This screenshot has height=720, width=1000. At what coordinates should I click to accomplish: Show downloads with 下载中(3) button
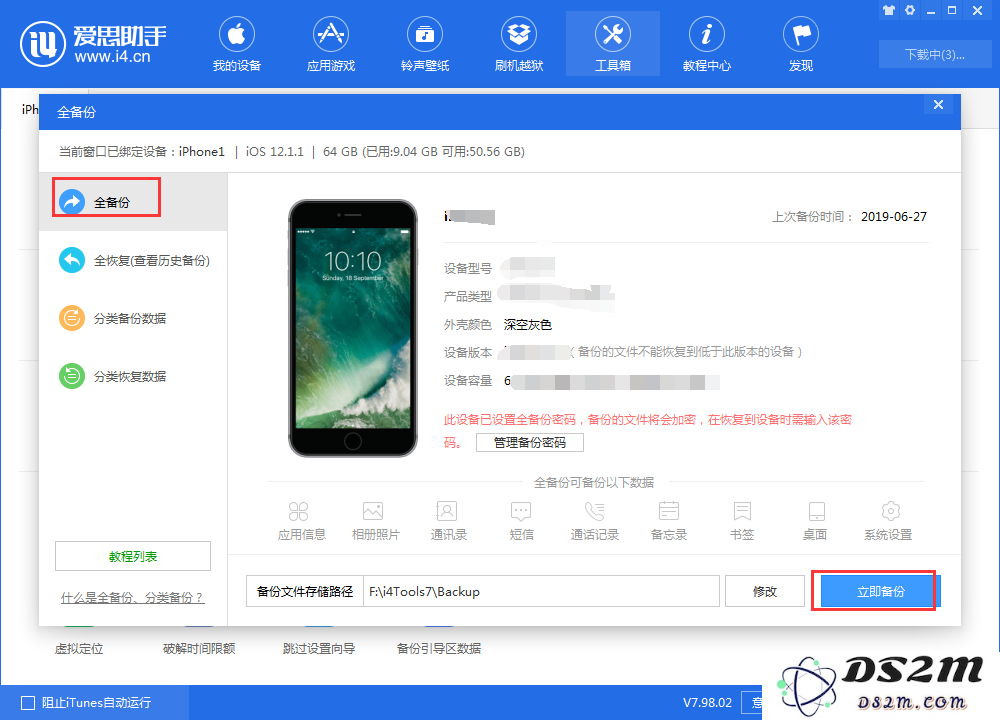tap(934, 55)
